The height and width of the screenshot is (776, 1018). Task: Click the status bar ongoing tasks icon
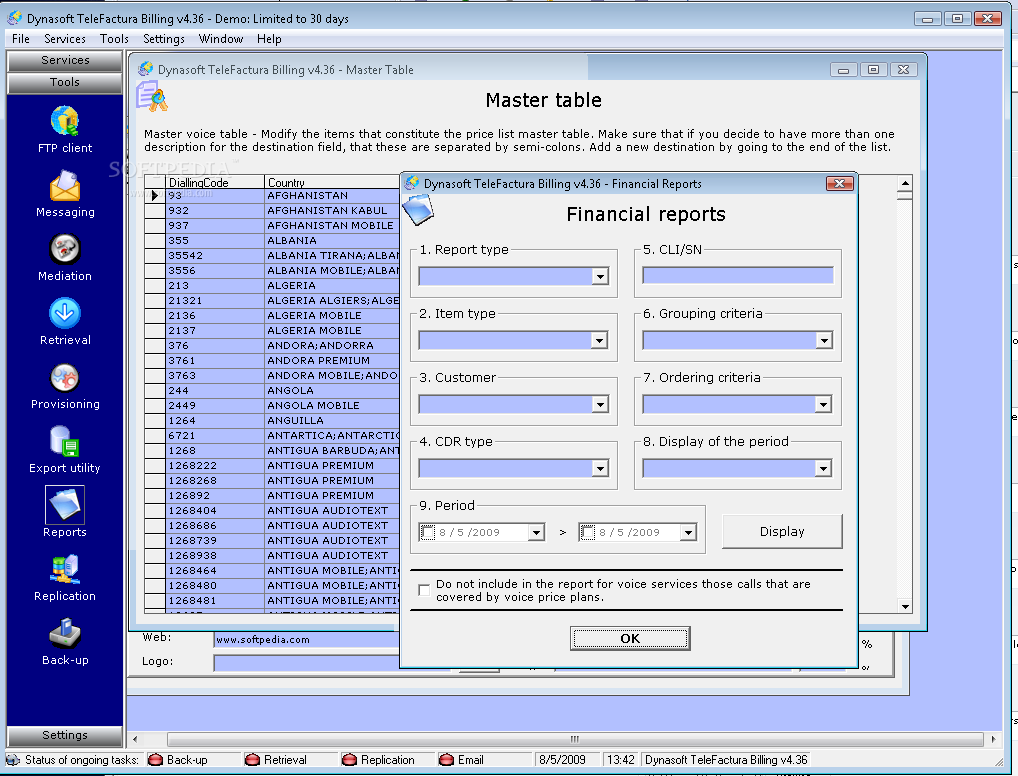coord(13,760)
